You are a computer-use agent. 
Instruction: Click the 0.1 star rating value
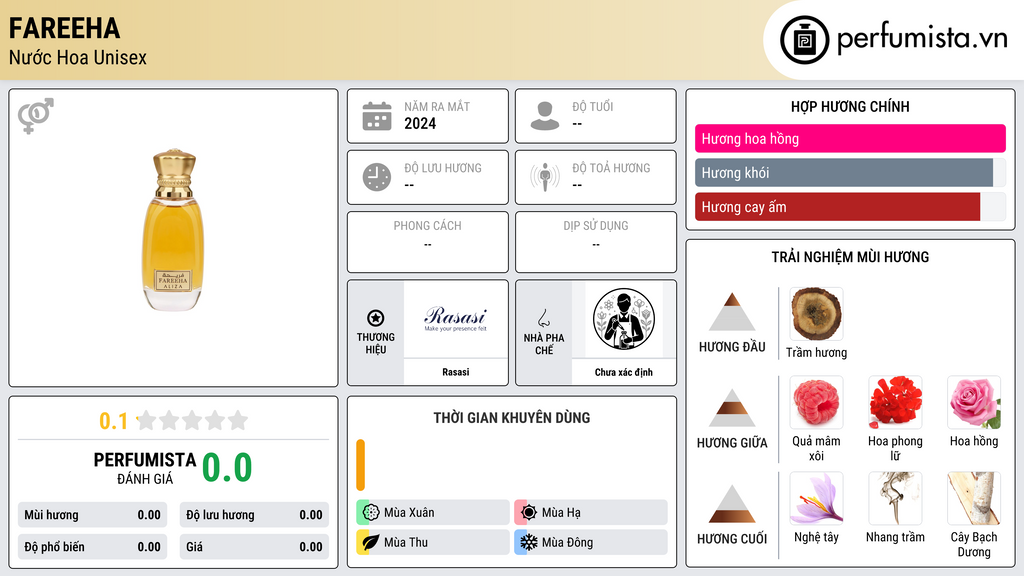[113, 421]
